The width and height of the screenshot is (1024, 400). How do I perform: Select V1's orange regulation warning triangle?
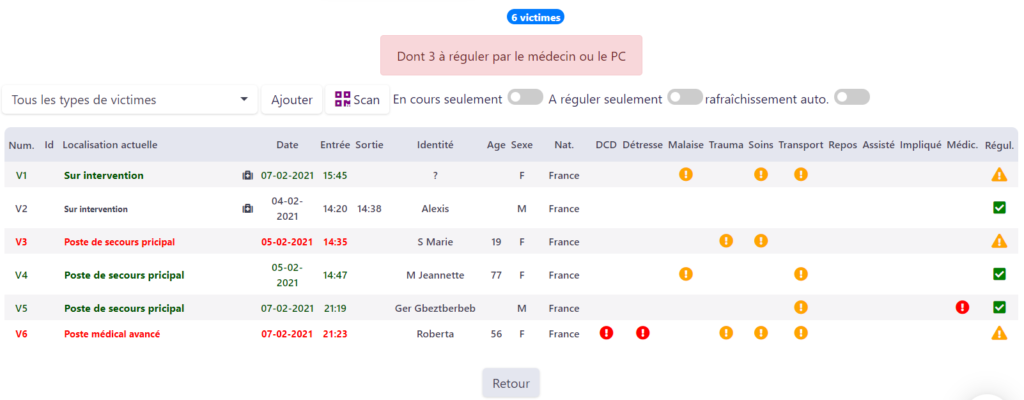[x=999, y=175]
